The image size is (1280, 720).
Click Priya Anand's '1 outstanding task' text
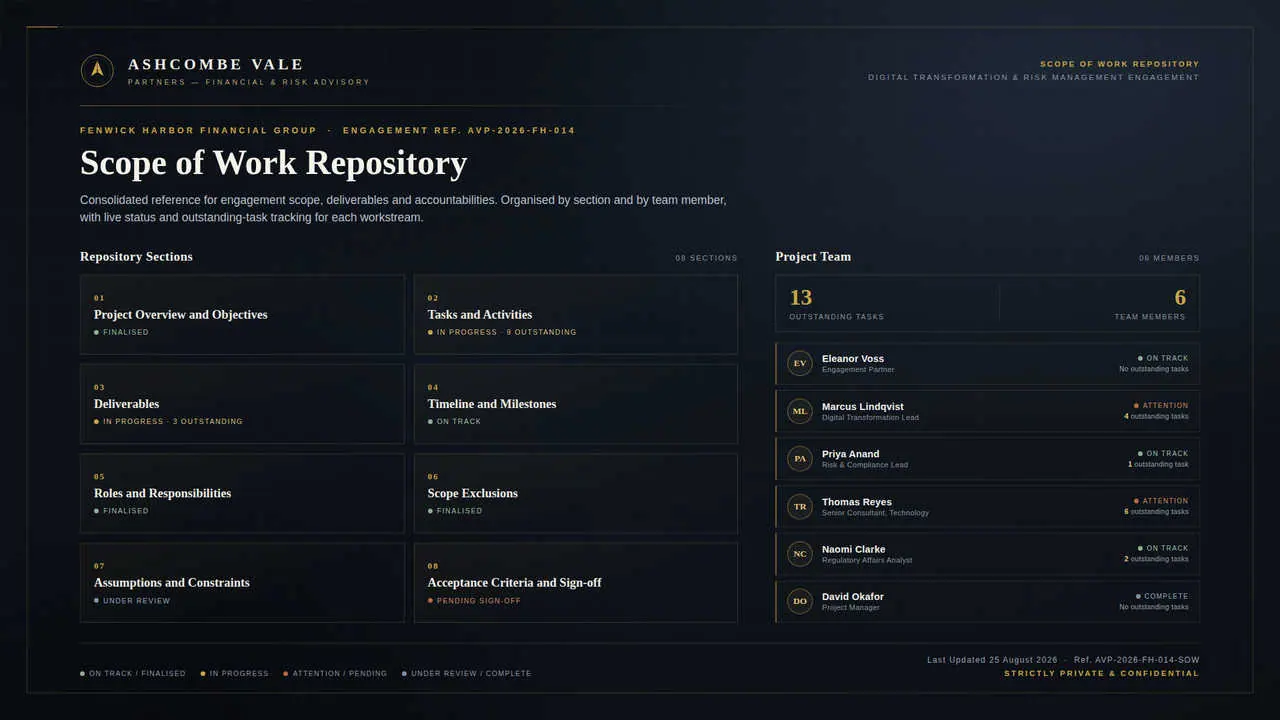point(1158,464)
